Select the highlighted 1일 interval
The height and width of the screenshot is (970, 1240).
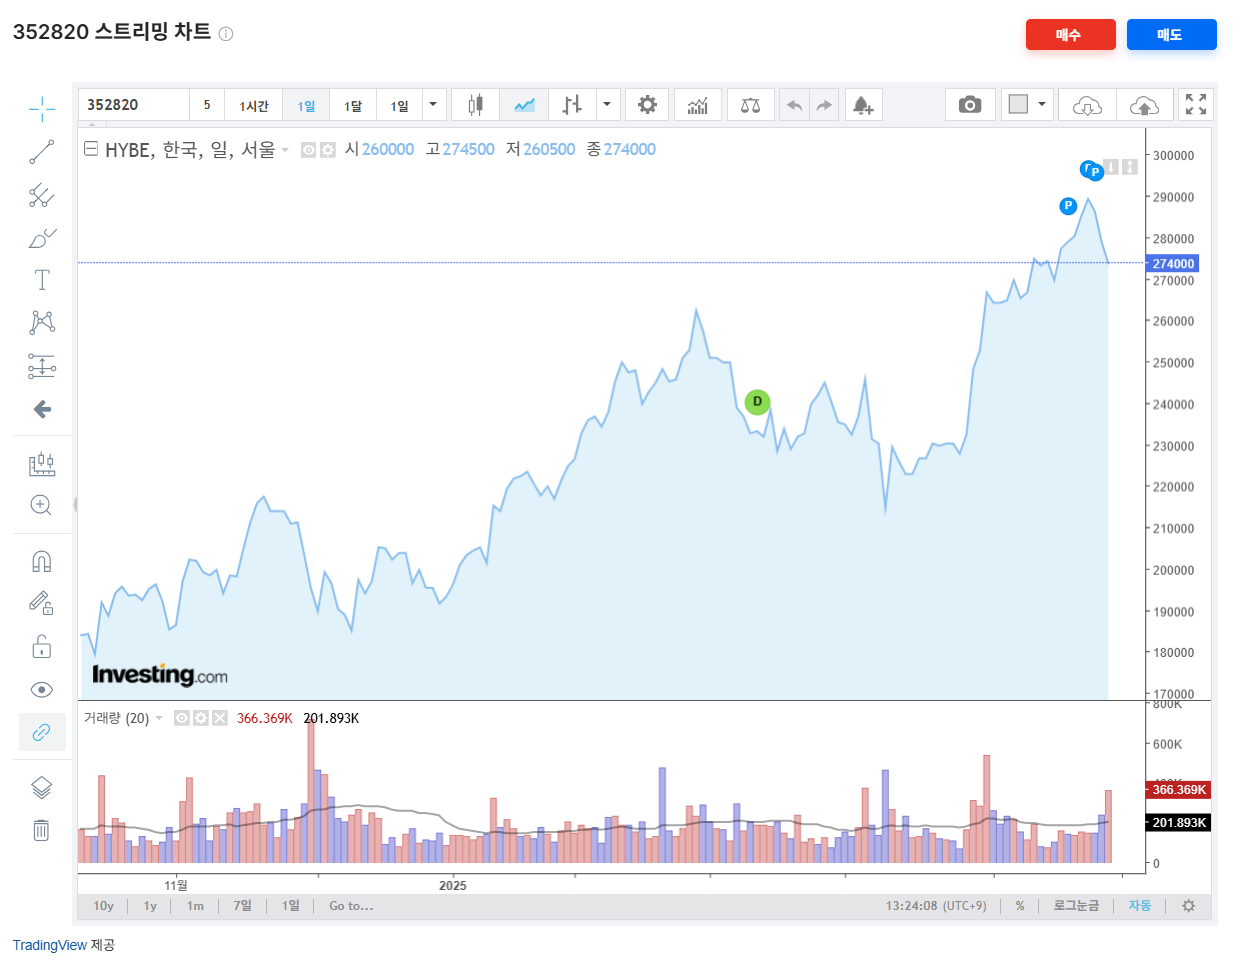(x=307, y=105)
